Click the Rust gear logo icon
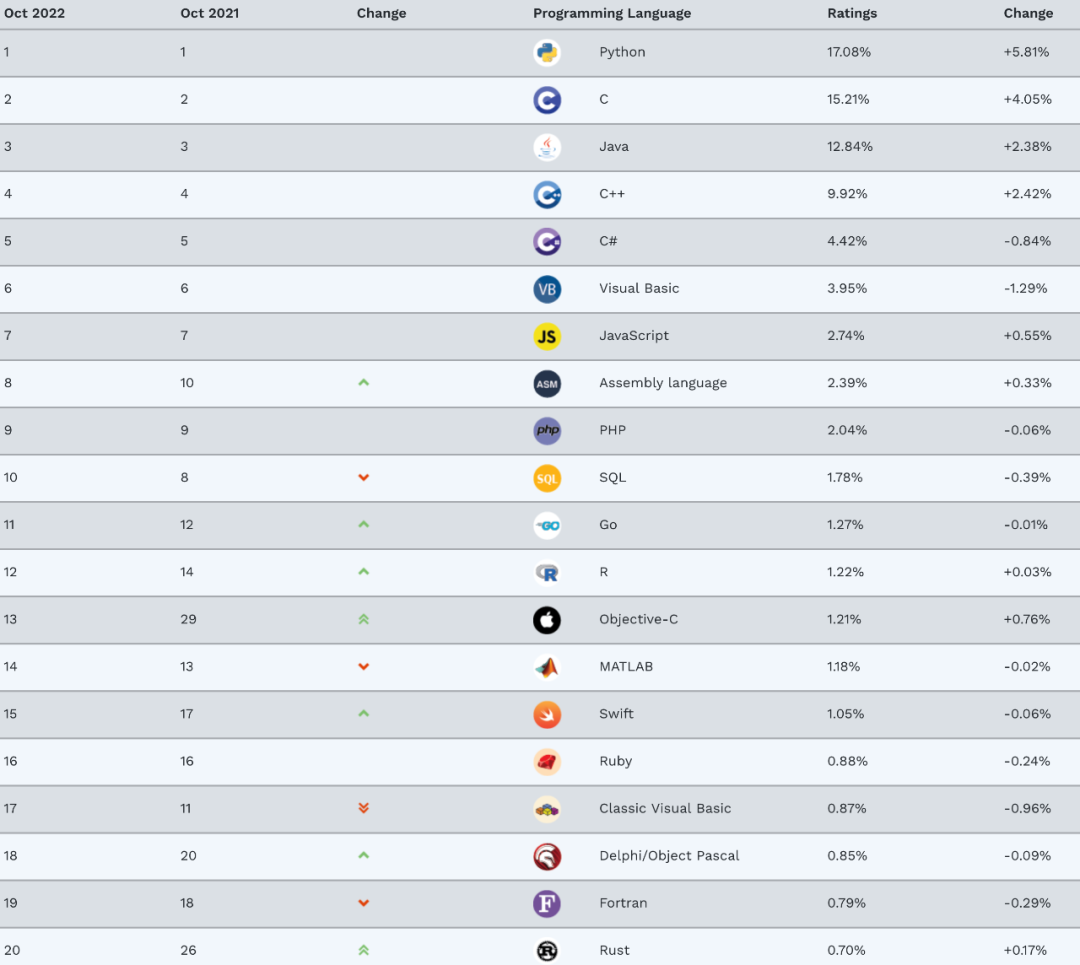 tap(547, 951)
